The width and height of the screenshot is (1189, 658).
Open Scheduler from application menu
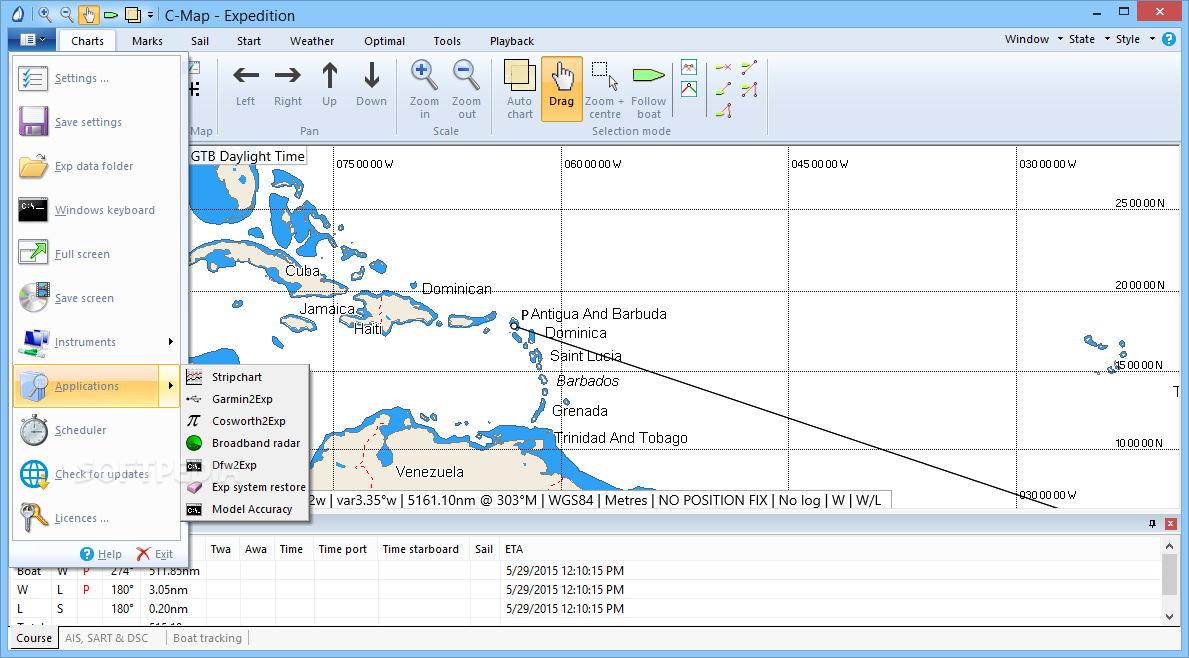[x=96, y=430]
